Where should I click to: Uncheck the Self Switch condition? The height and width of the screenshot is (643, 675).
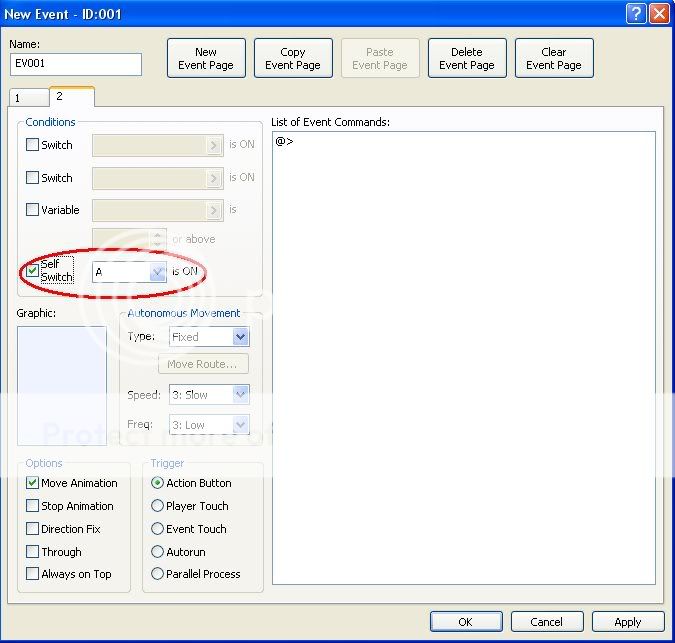pos(33,271)
